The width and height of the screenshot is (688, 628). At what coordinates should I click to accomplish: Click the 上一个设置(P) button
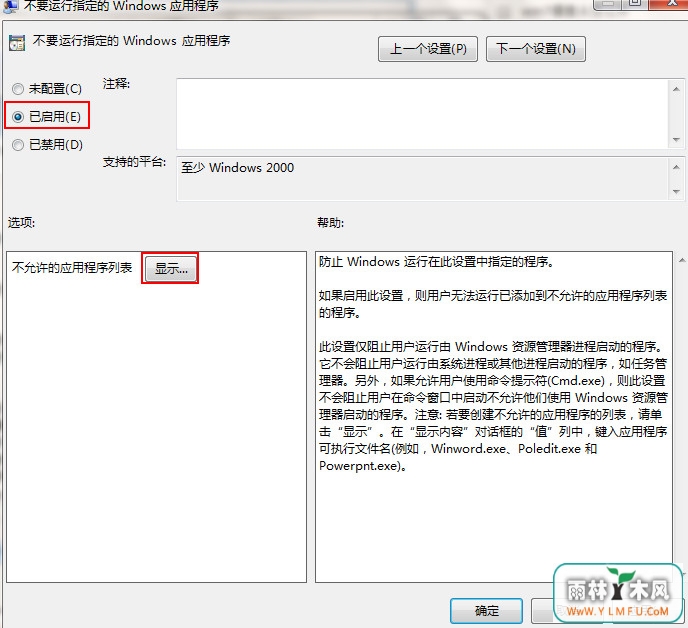point(428,49)
